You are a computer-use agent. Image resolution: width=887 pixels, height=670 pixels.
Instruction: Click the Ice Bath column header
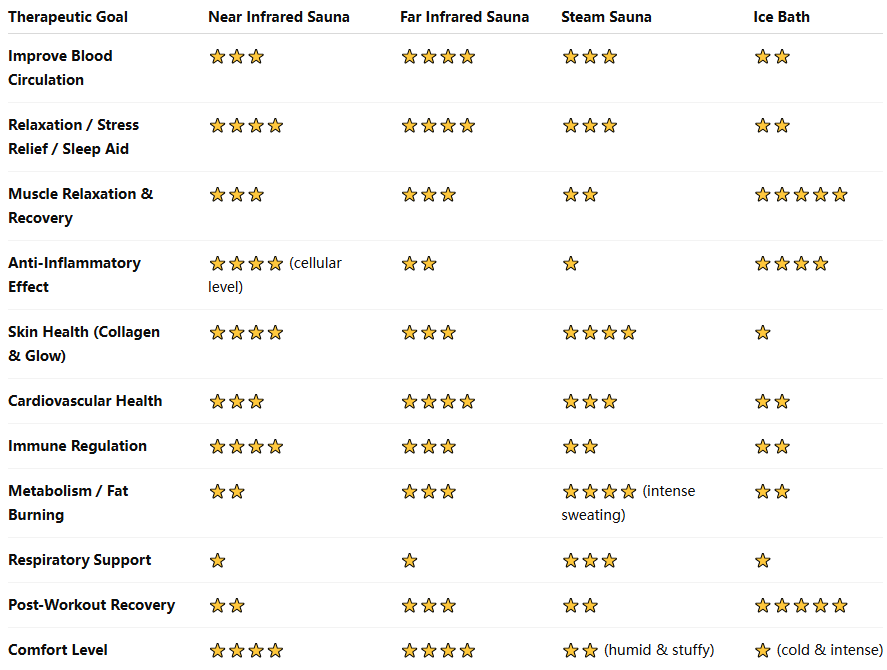click(x=781, y=17)
